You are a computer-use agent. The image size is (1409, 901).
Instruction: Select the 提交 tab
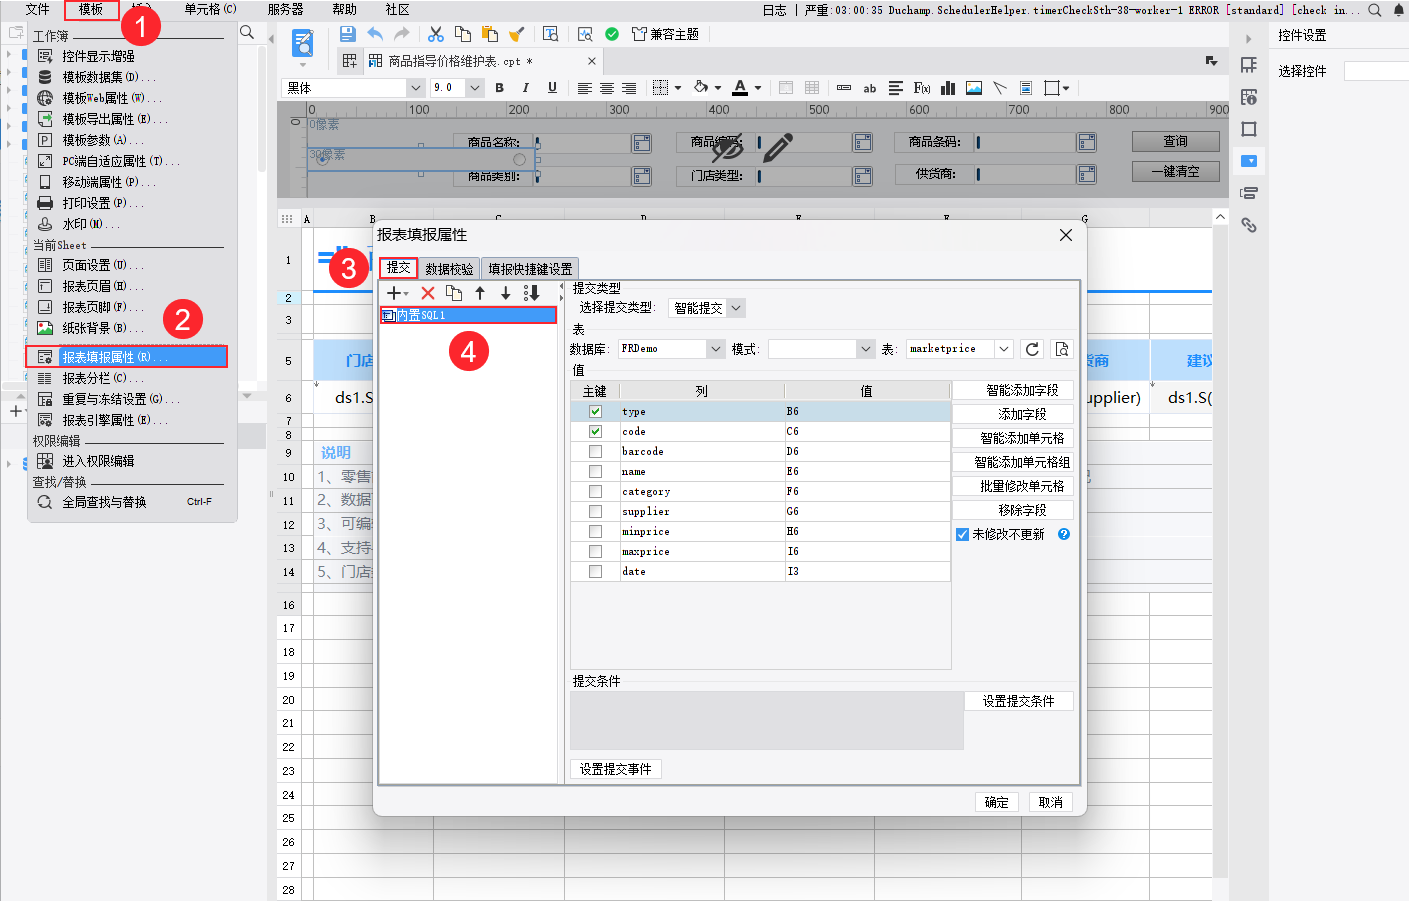point(398,268)
